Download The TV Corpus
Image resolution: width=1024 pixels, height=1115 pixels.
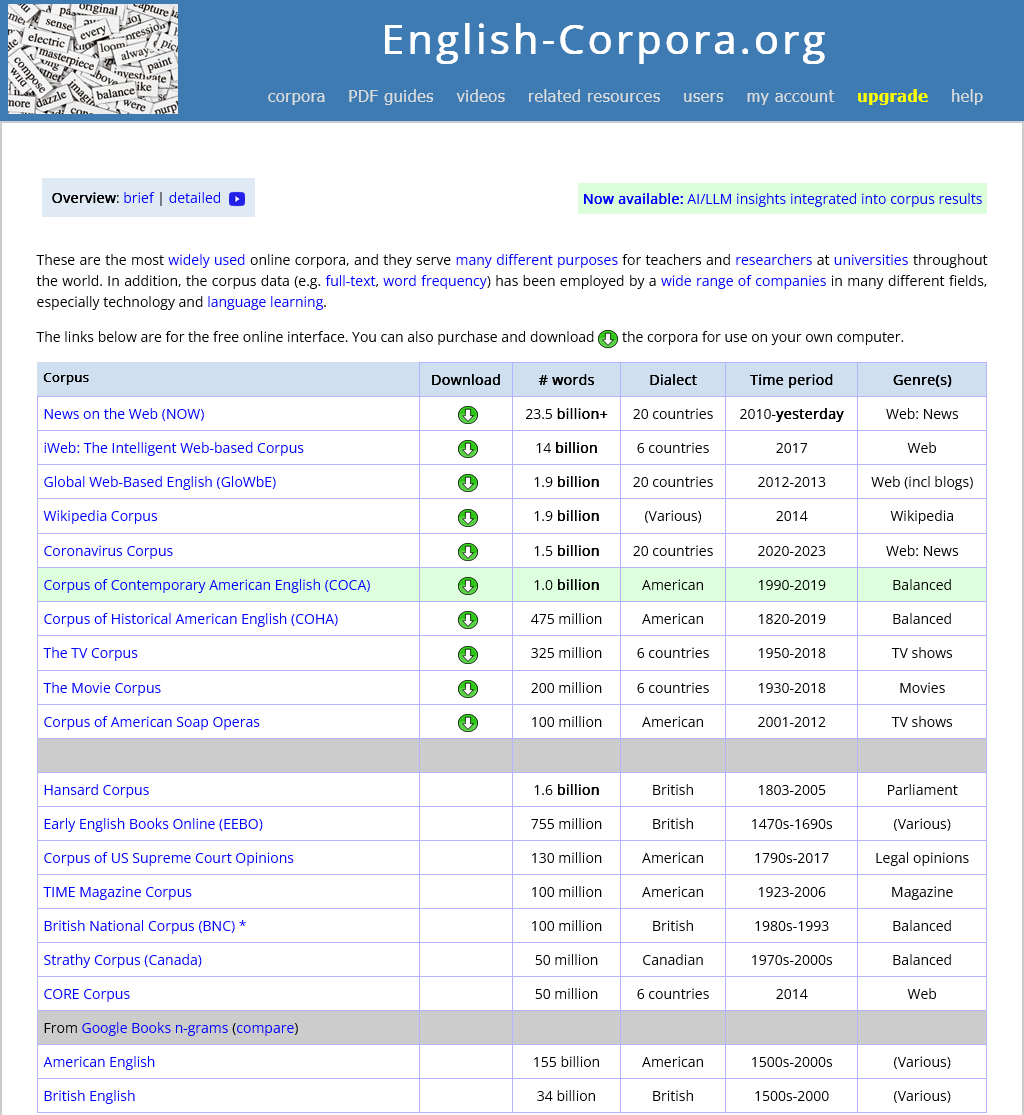coord(467,653)
